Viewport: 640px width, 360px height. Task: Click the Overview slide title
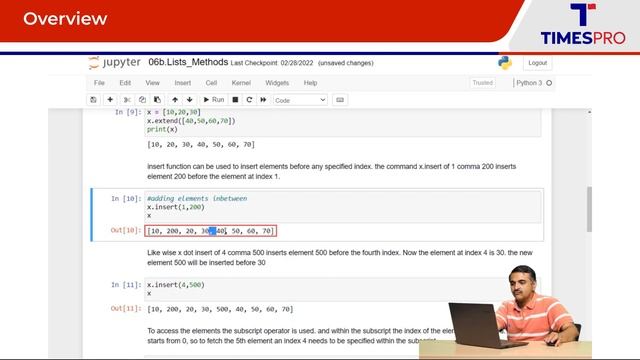tap(65, 19)
